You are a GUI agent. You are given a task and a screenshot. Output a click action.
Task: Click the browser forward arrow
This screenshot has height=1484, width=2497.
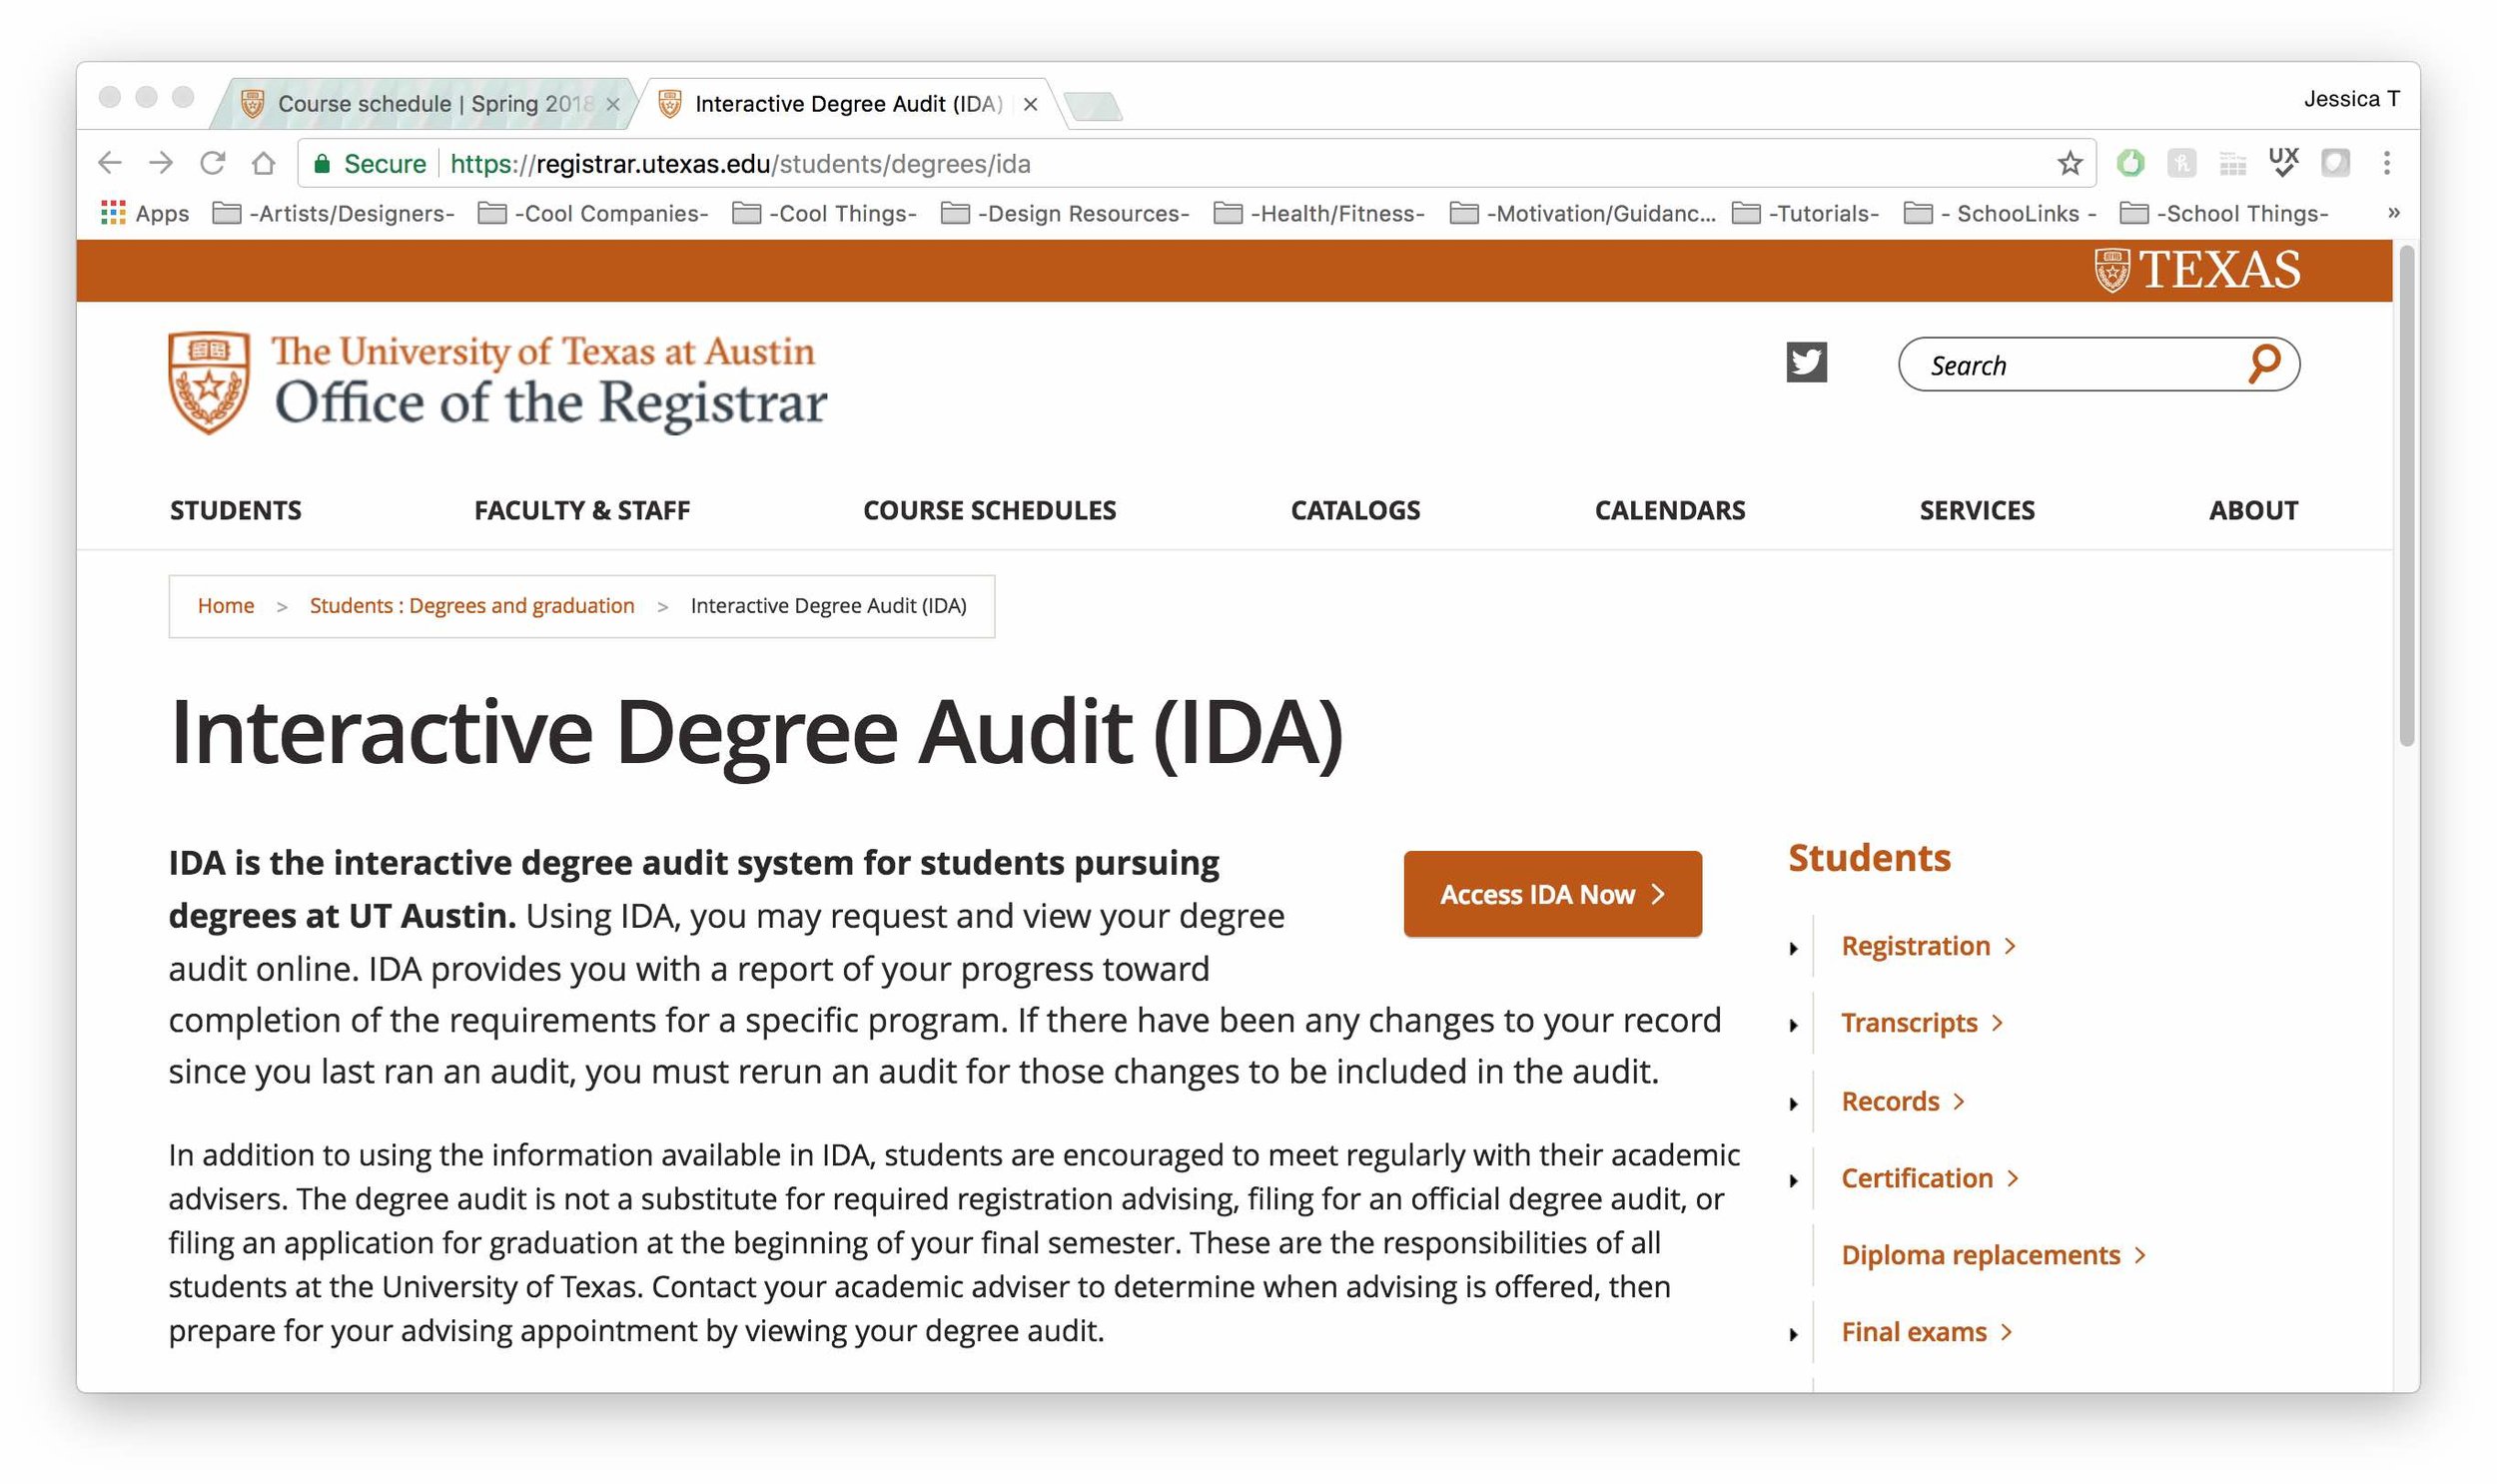click(161, 162)
